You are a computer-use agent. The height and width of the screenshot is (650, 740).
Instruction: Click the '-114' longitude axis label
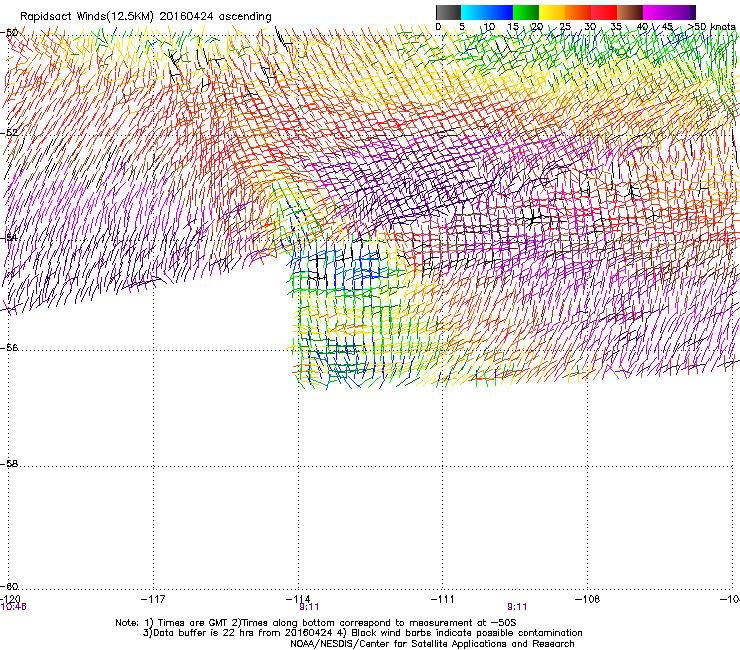point(298,599)
